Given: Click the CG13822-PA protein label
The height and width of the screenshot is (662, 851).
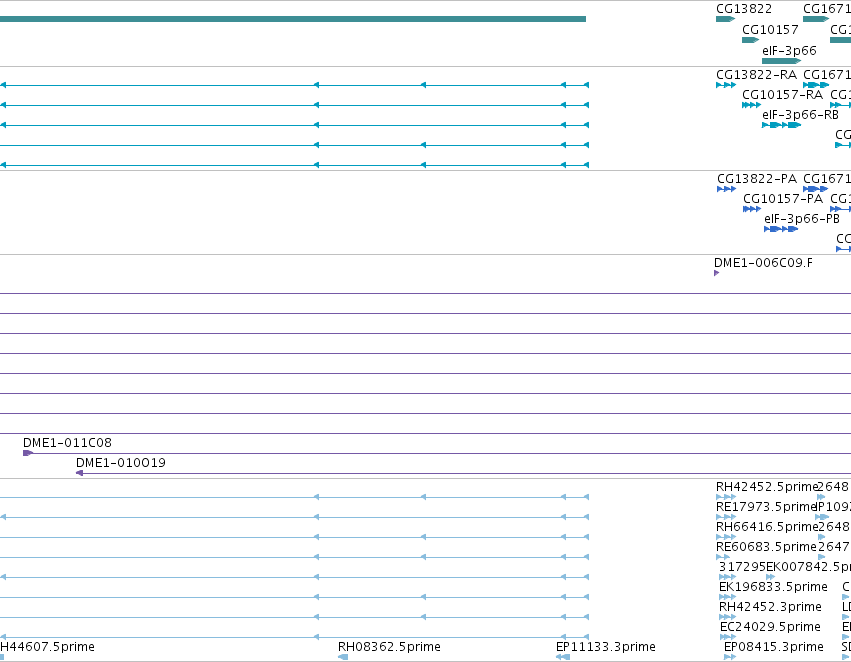Looking at the screenshot, I should point(757,179).
